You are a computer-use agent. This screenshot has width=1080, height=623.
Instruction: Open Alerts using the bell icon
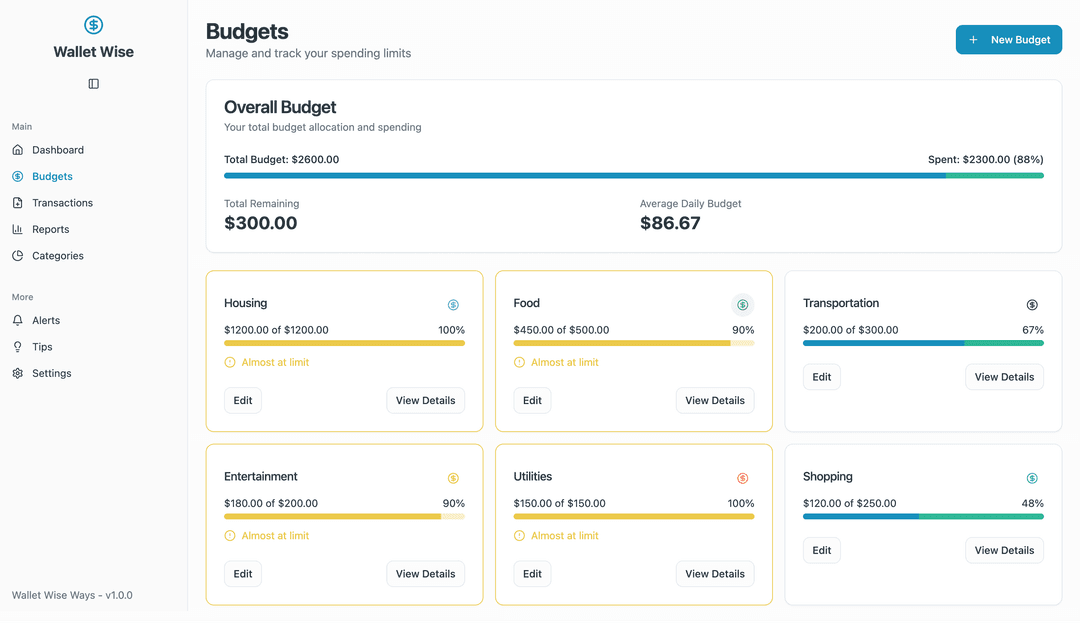tap(18, 319)
